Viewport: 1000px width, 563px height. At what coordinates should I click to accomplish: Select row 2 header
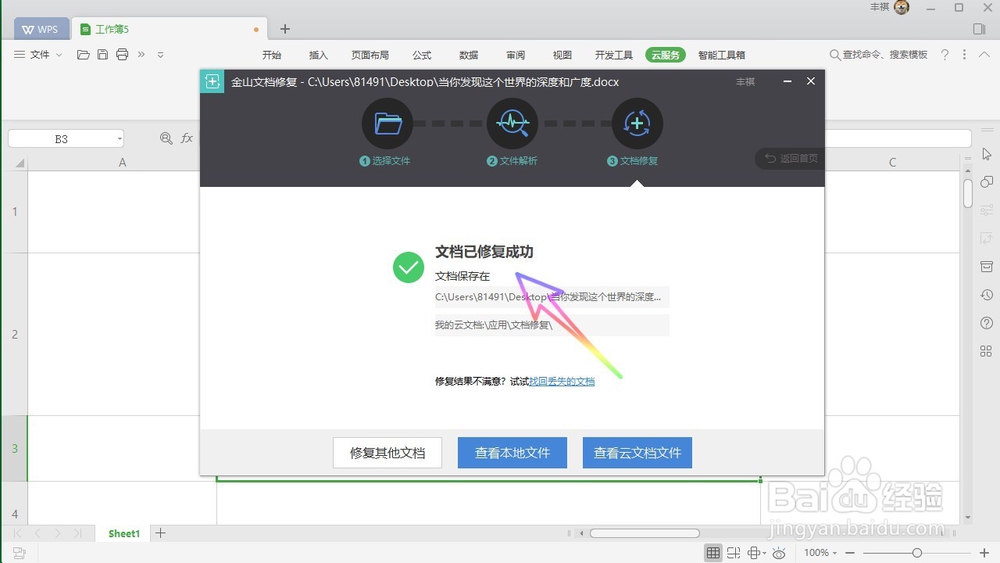pos(15,334)
